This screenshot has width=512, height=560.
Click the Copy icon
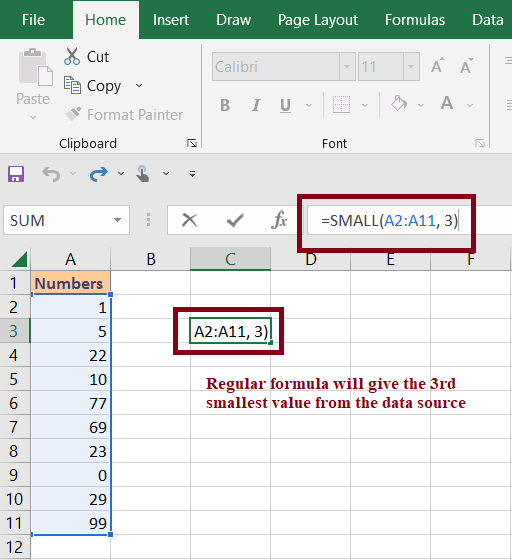click(x=72, y=85)
